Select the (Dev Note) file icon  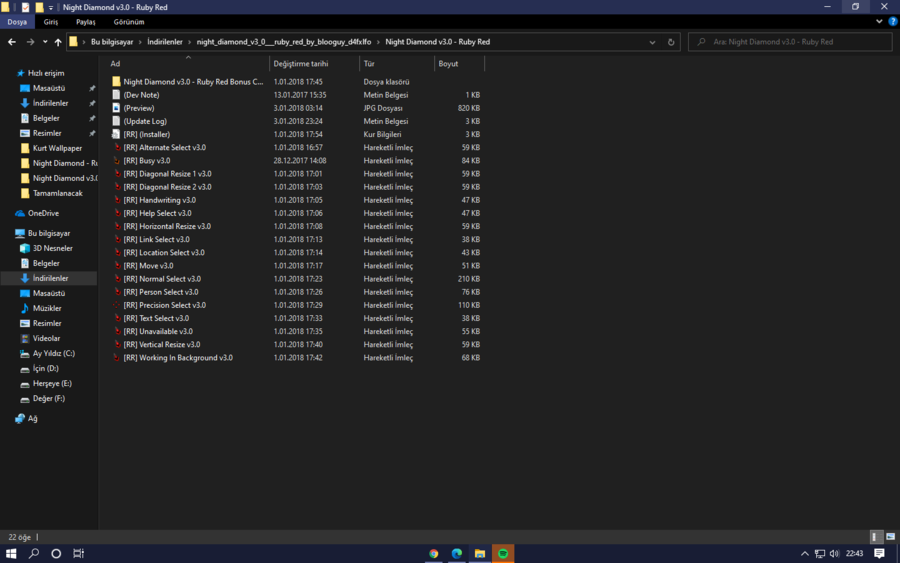(x=116, y=95)
